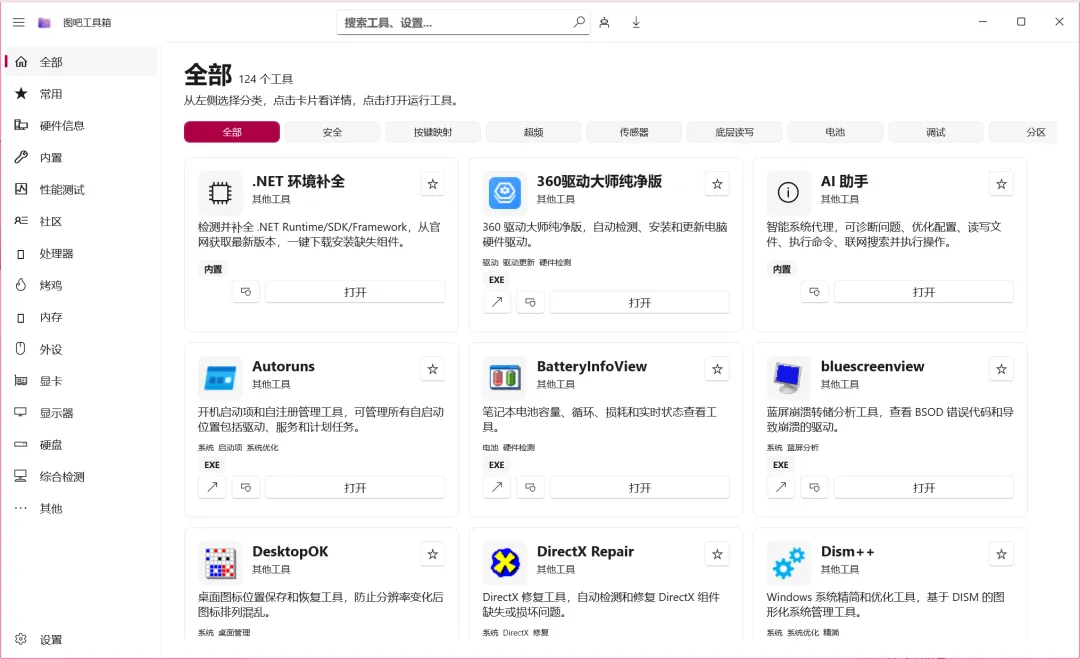This screenshot has width=1080, height=659.
Task: Select 显卡 sidebar category
Action: tap(81, 381)
